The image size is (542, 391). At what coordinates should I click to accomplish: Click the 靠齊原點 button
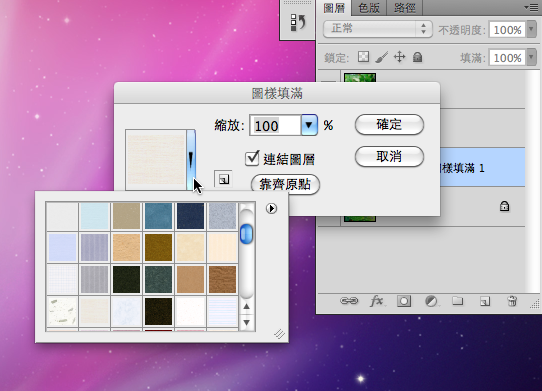pyautogui.click(x=285, y=184)
